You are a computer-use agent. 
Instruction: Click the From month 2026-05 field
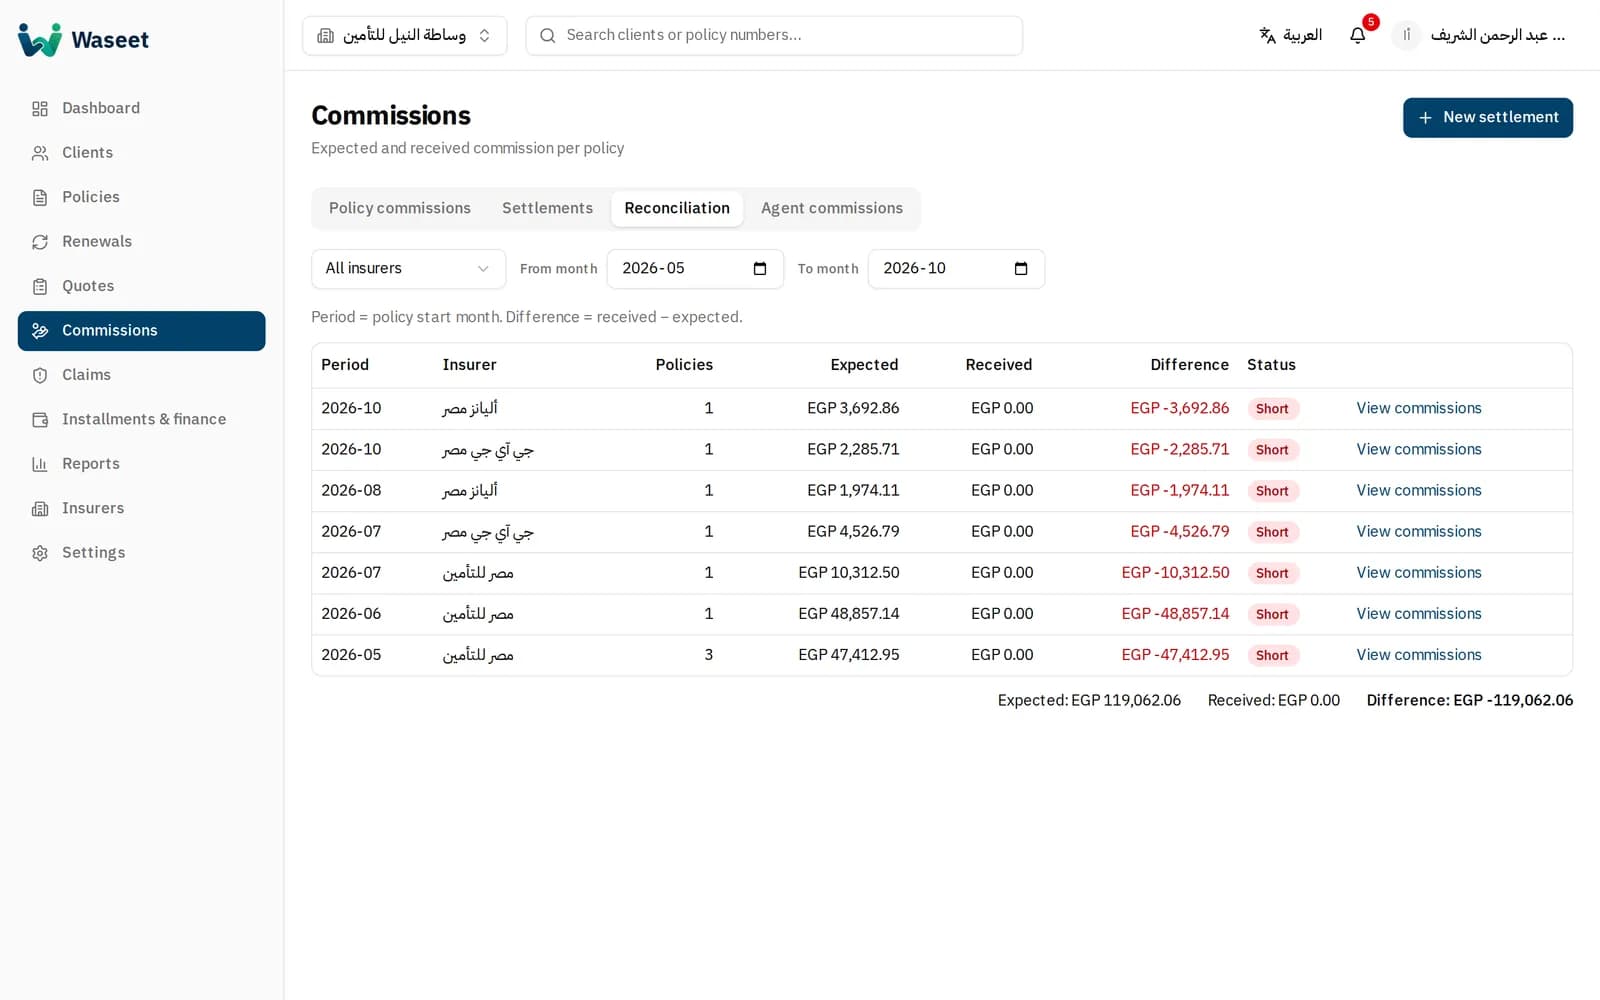coord(695,268)
